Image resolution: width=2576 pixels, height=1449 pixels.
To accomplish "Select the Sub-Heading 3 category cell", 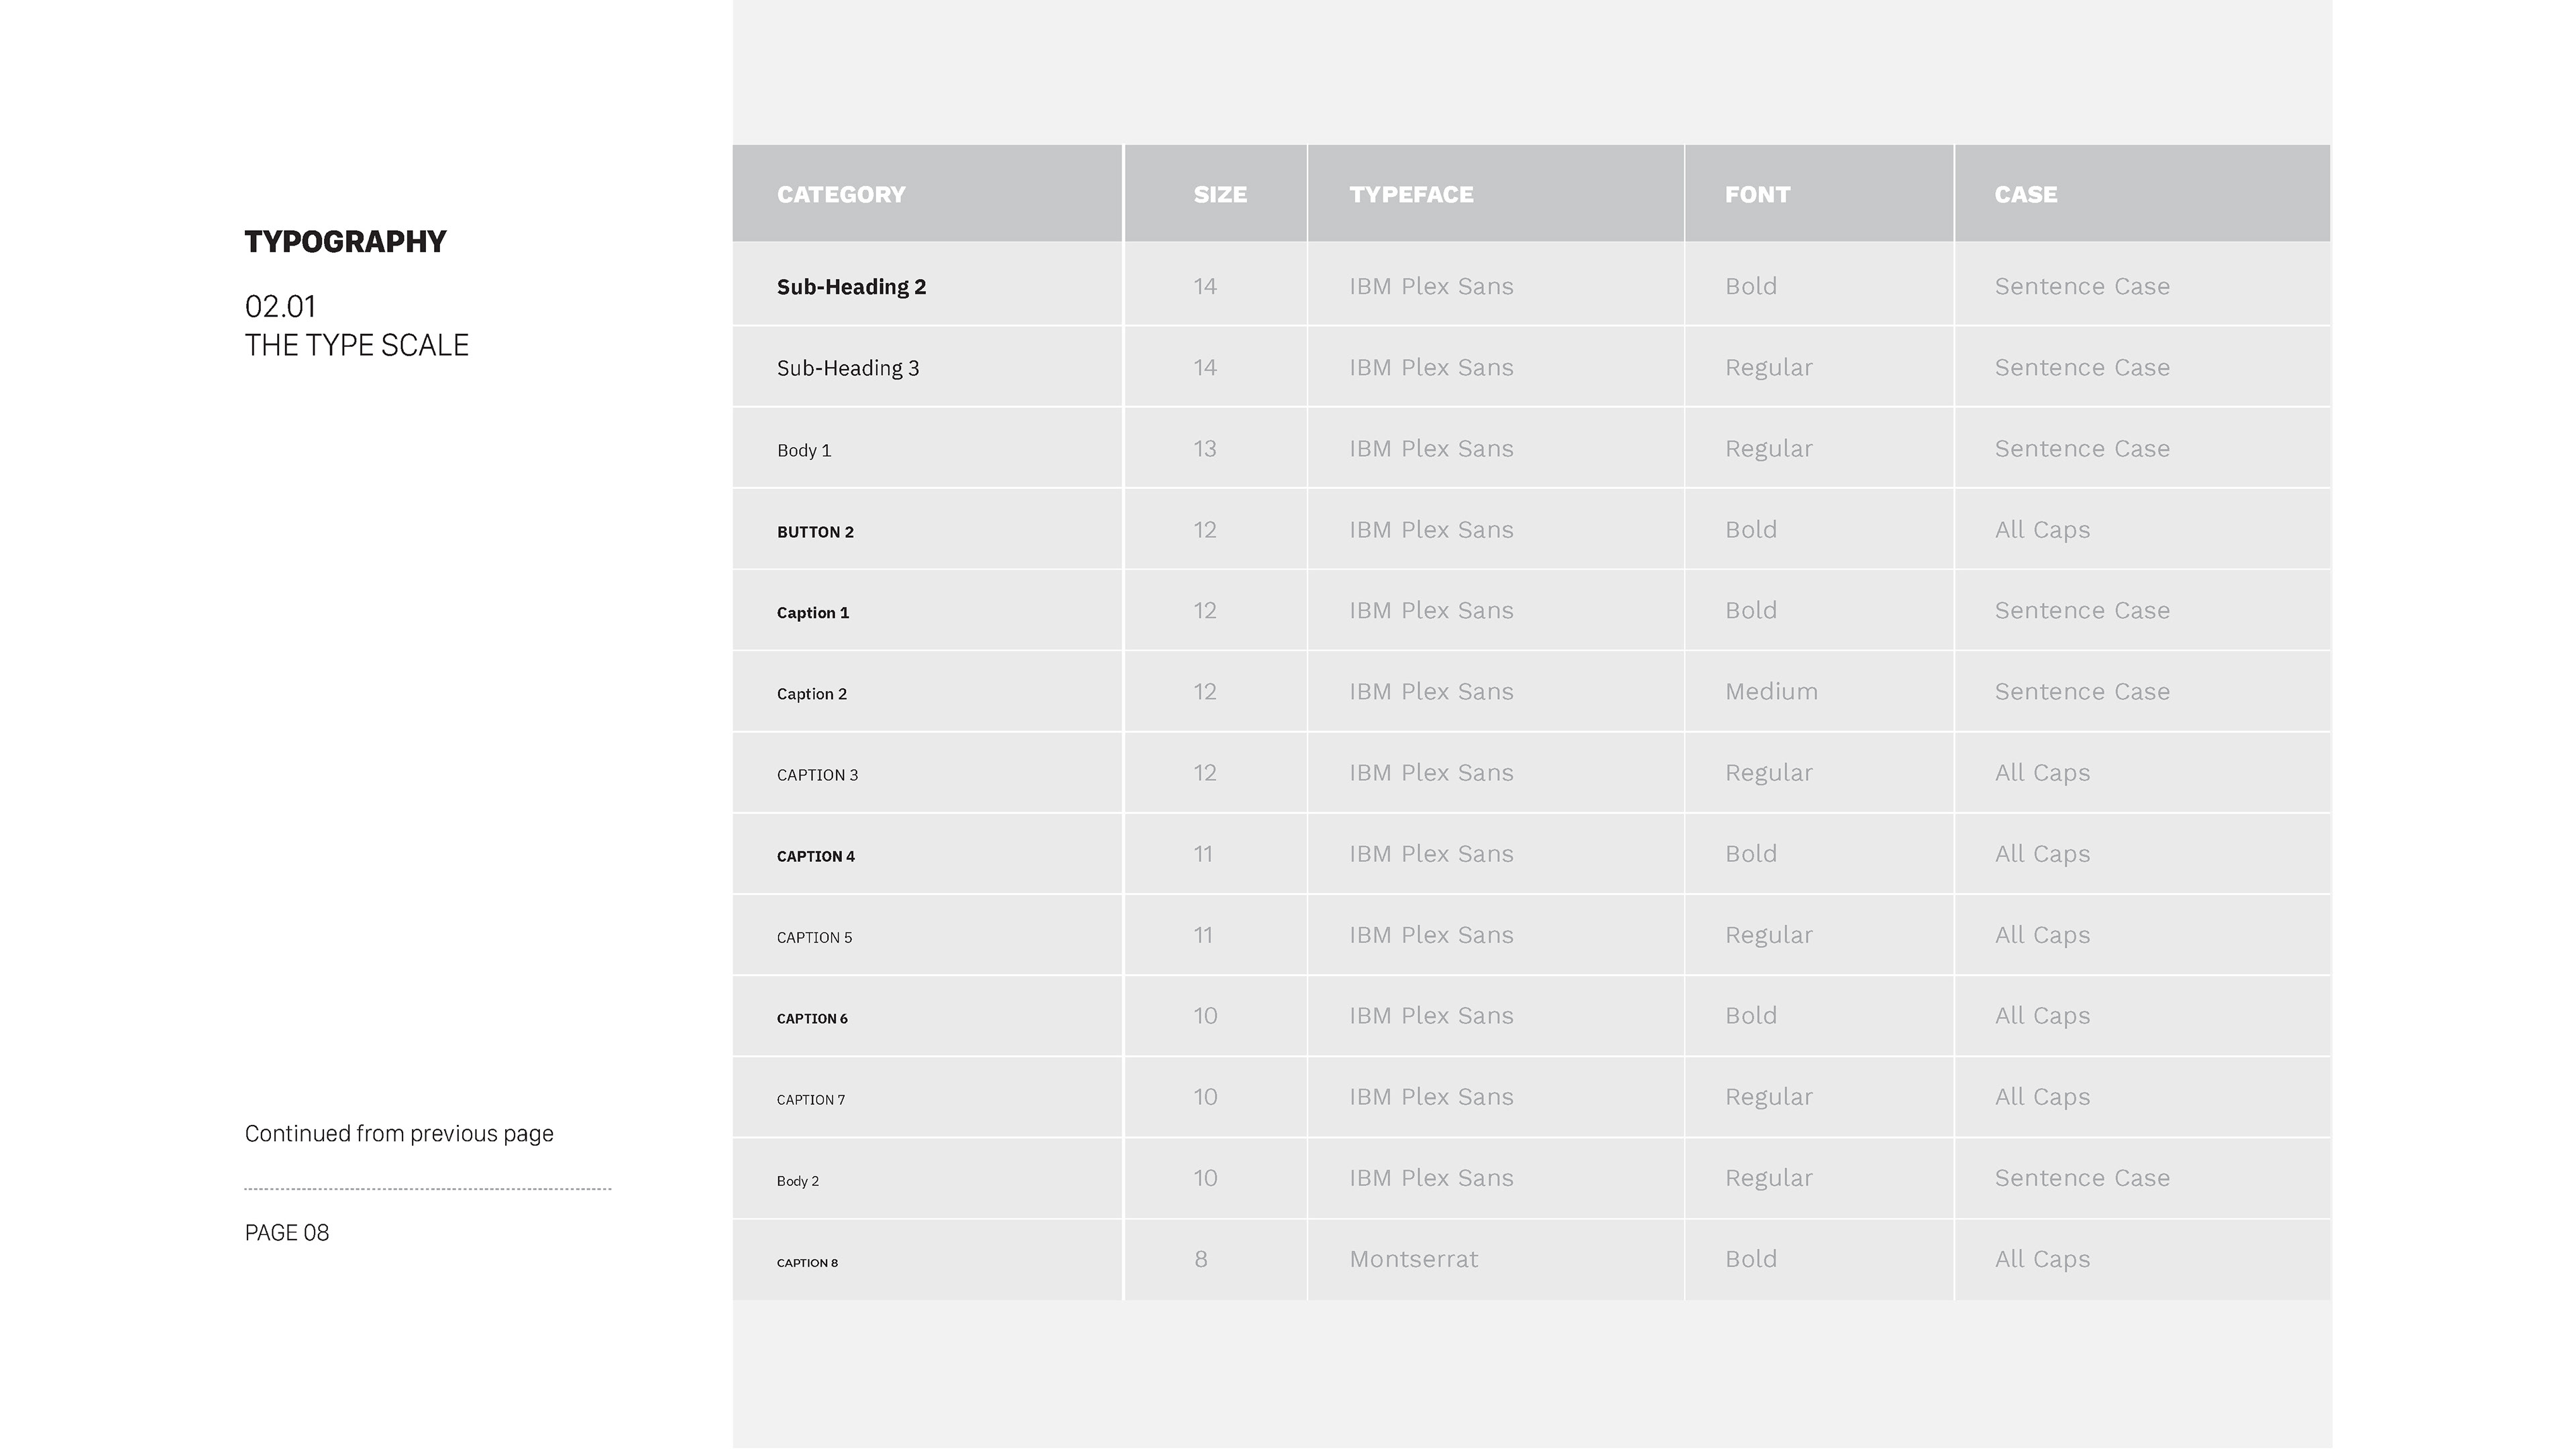I will pyautogui.click(x=848, y=368).
